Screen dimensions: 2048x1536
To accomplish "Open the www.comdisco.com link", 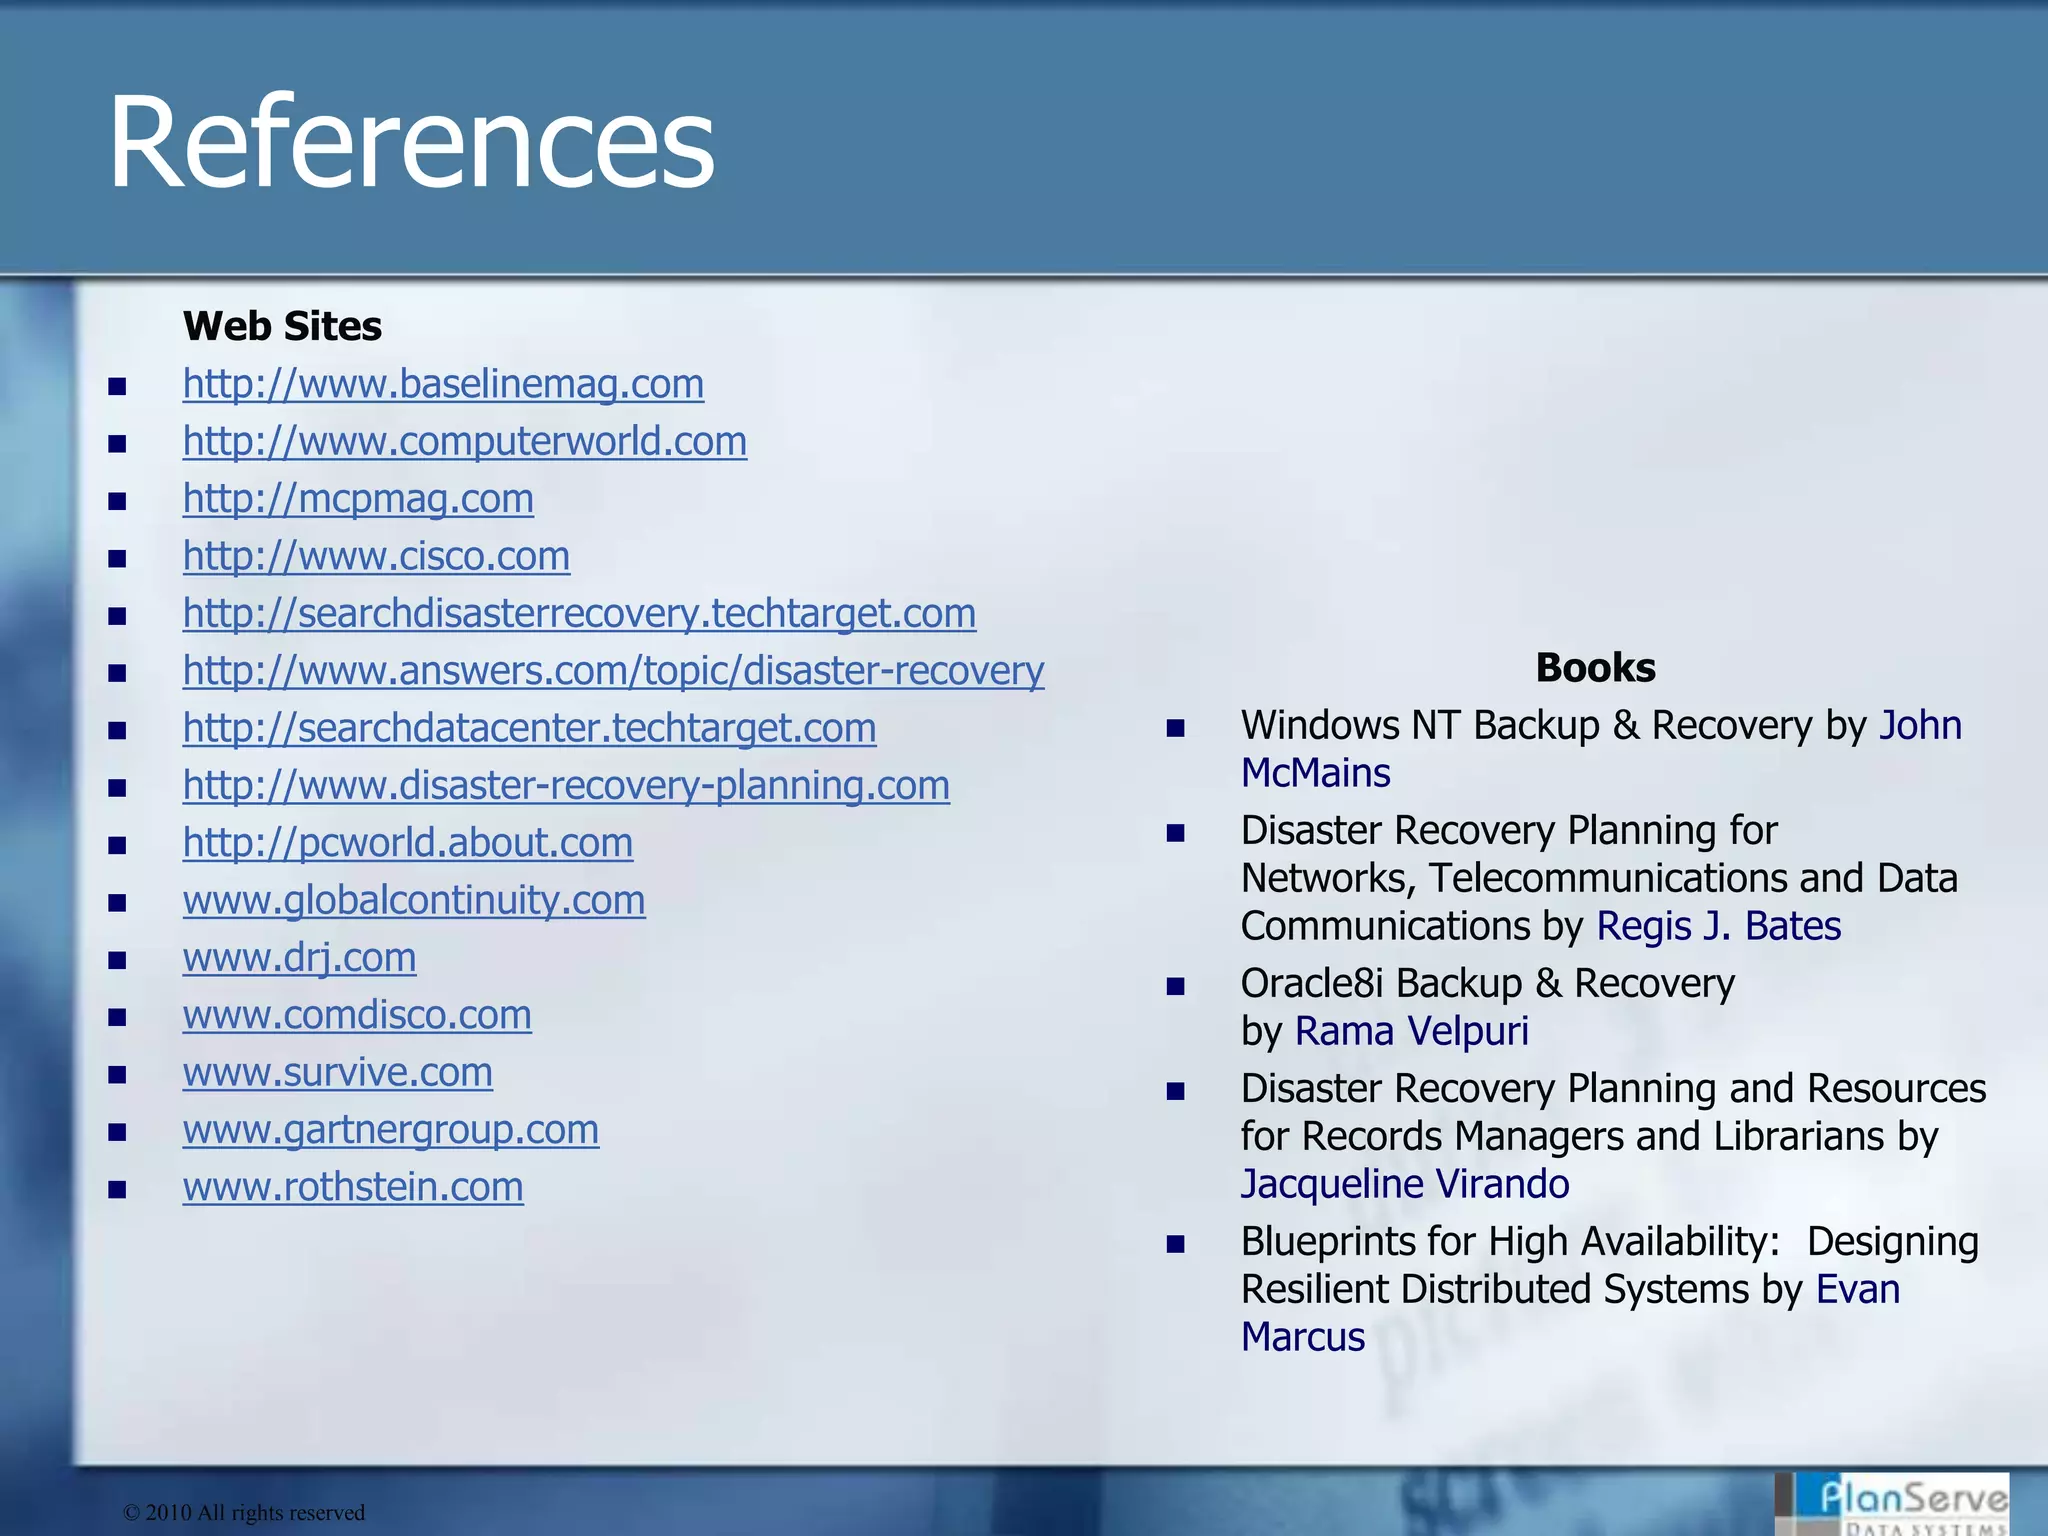I will click(x=357, y=1015).
